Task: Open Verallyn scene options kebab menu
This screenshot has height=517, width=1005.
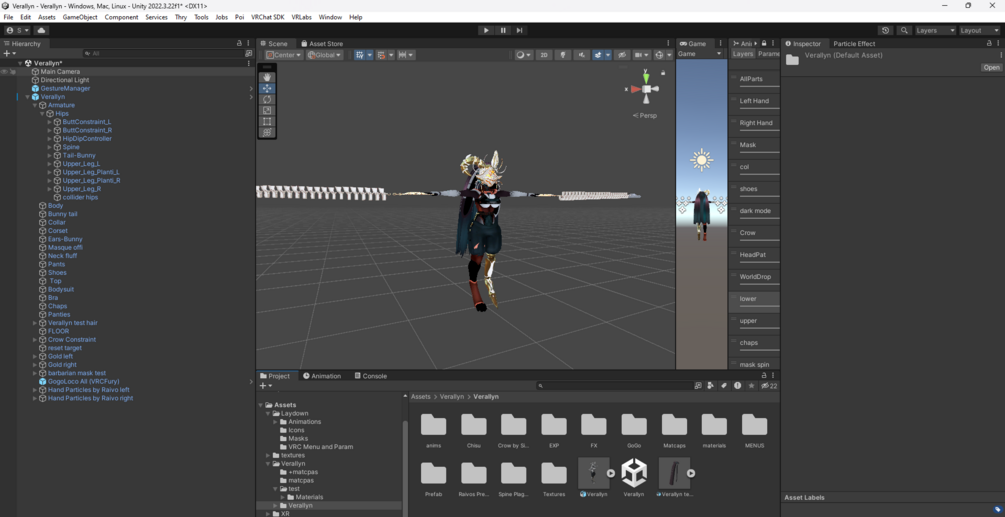Action: point(249,63)
